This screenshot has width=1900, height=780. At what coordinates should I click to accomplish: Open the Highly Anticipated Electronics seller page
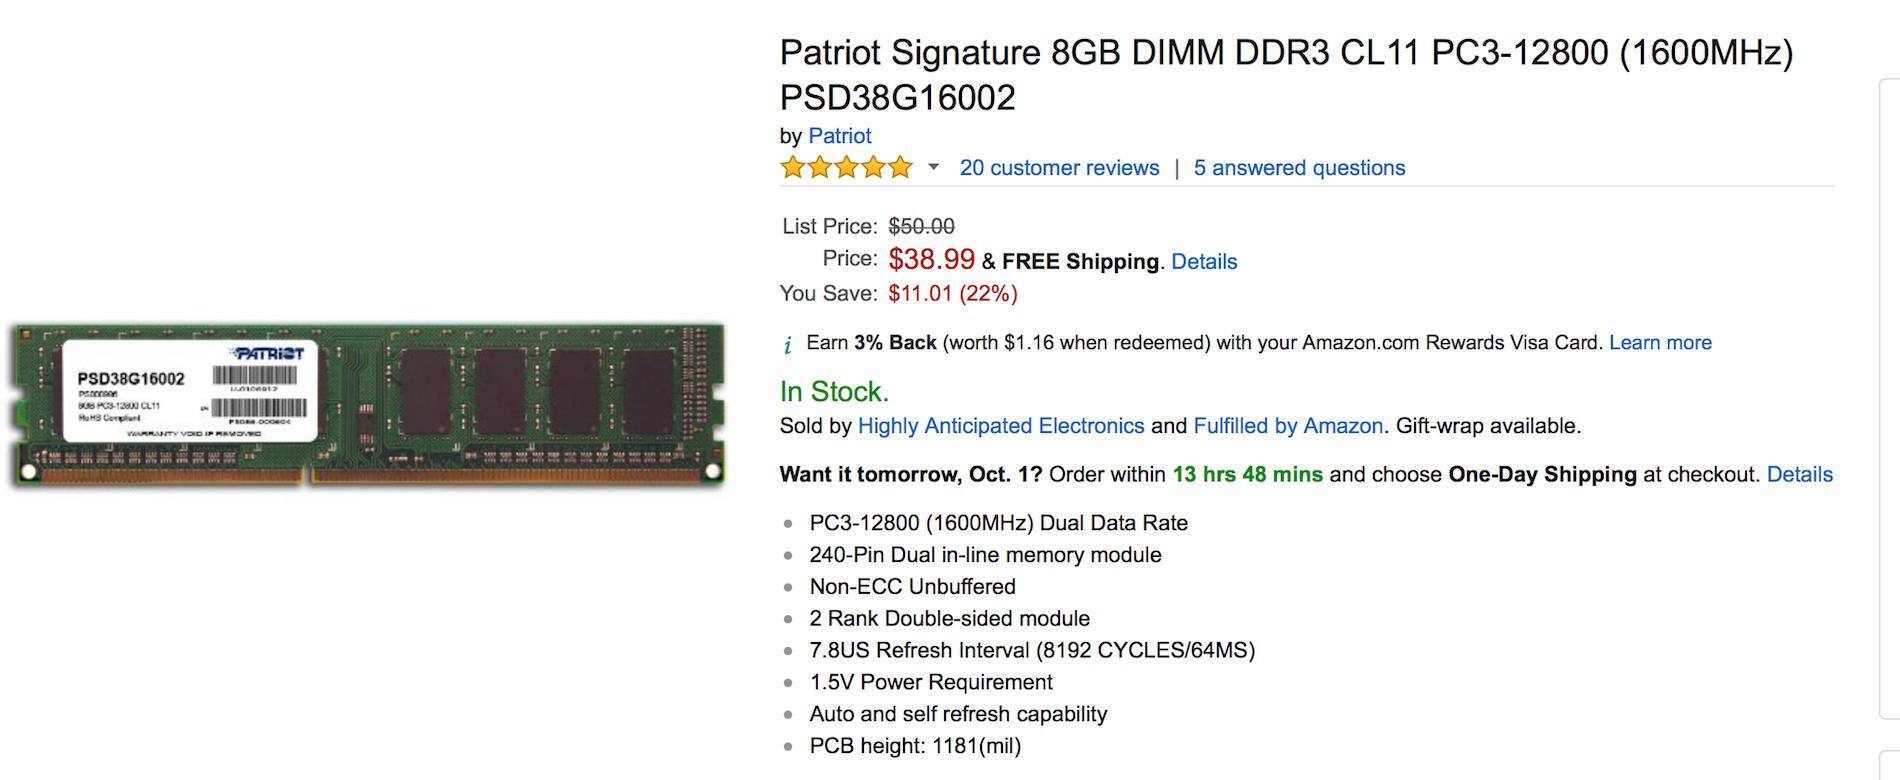(x=1001, y=425)
